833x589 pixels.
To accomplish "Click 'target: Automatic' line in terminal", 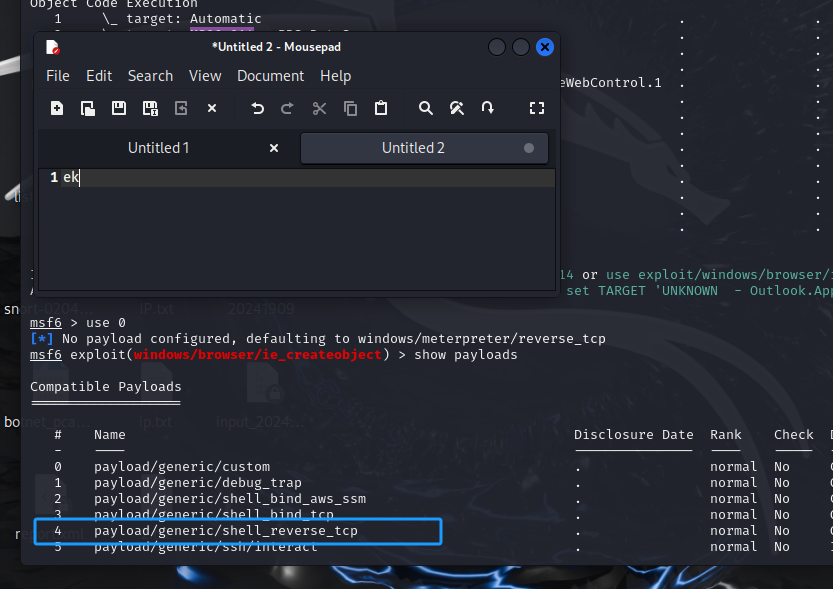I will tap(193, 19).
